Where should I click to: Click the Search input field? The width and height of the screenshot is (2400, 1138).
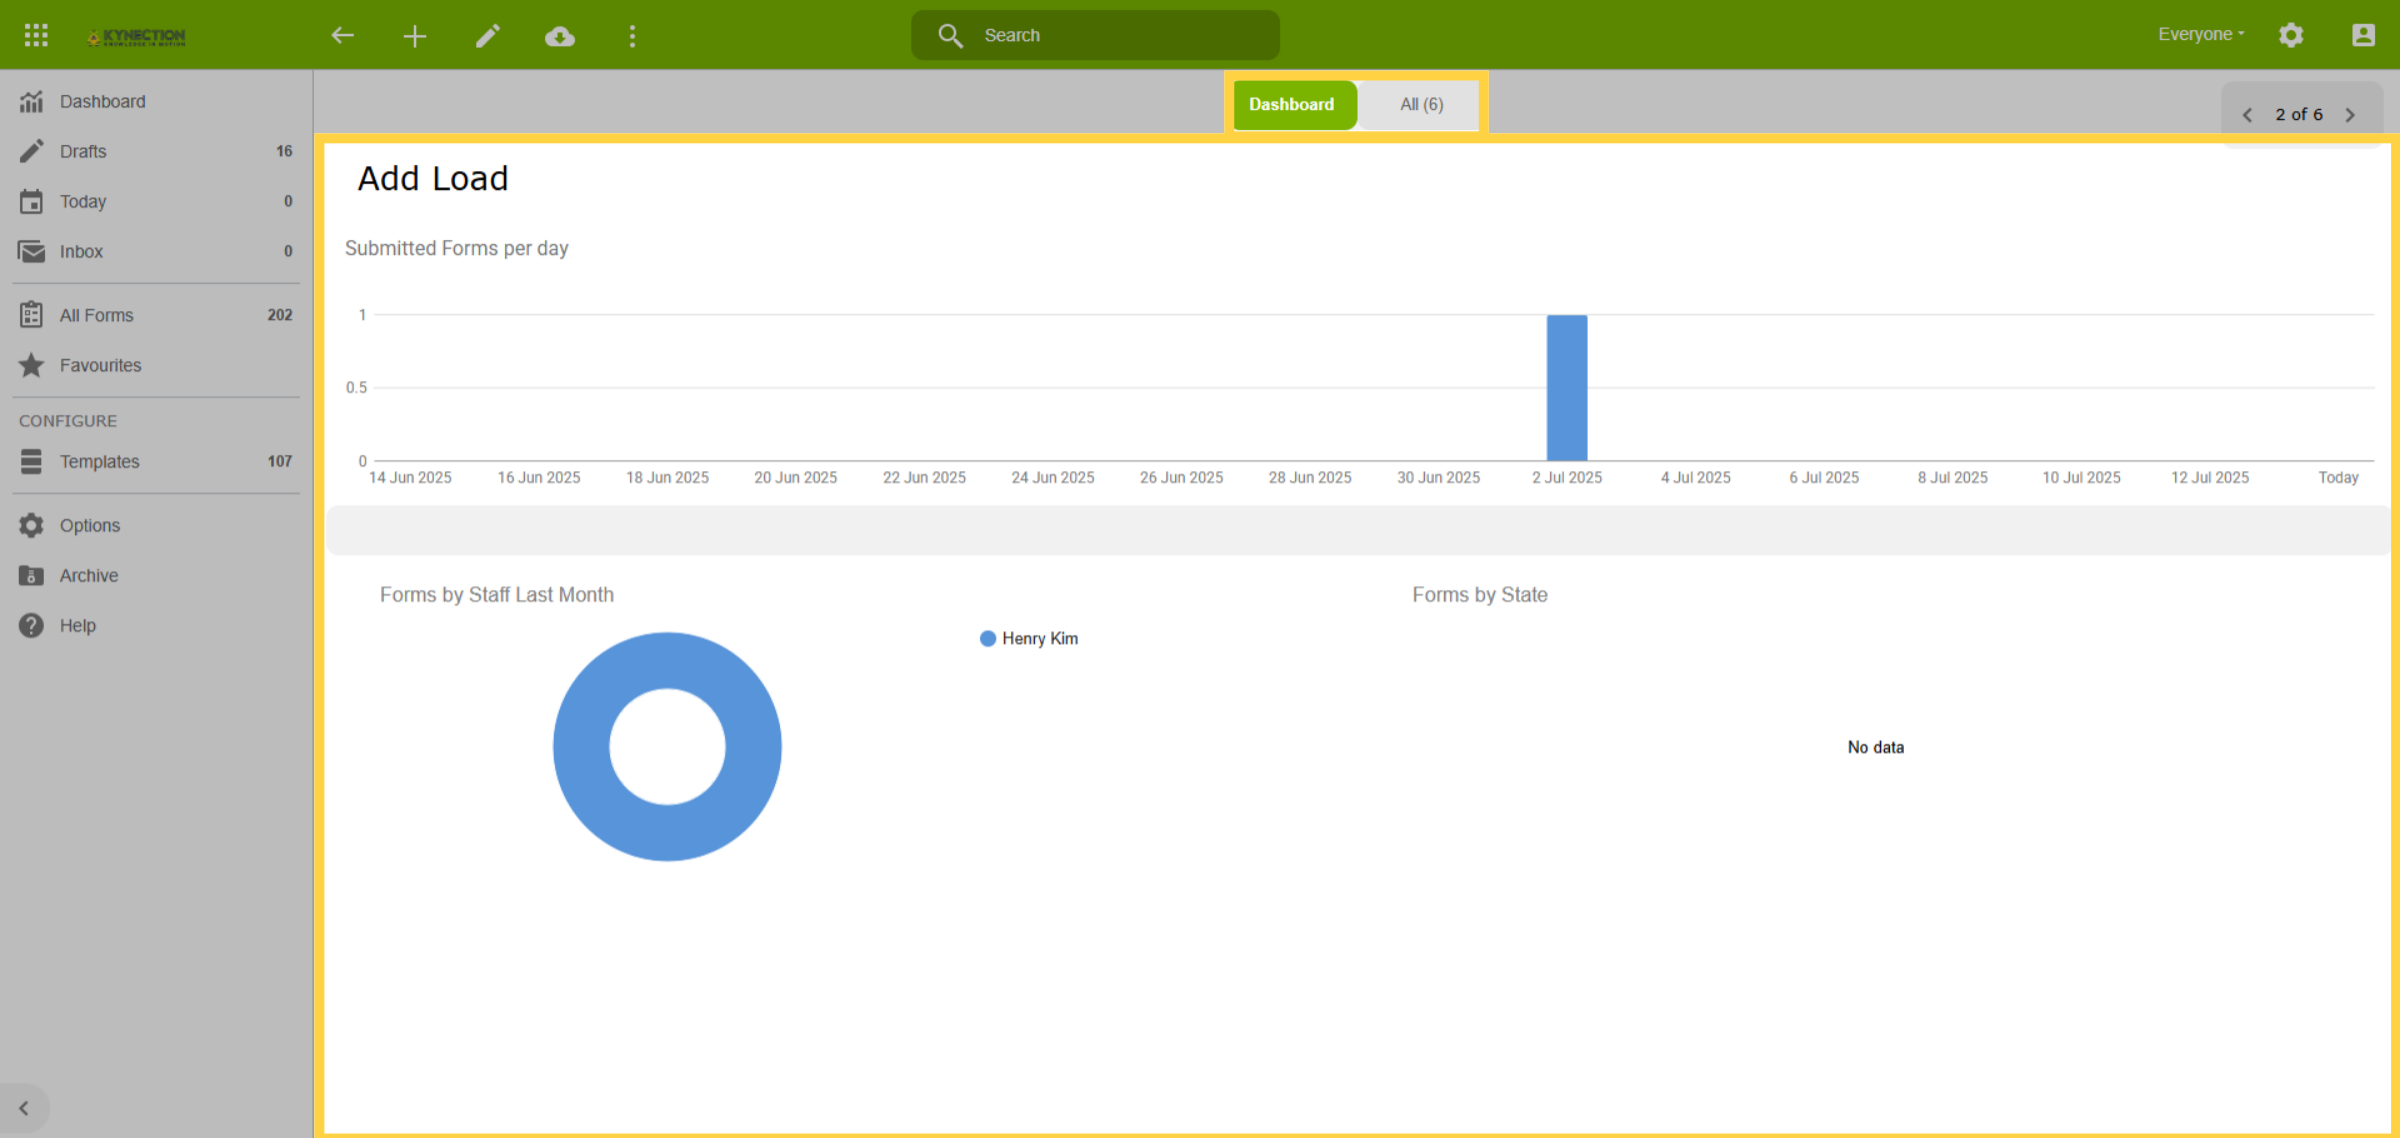(x=1095, y=35)
